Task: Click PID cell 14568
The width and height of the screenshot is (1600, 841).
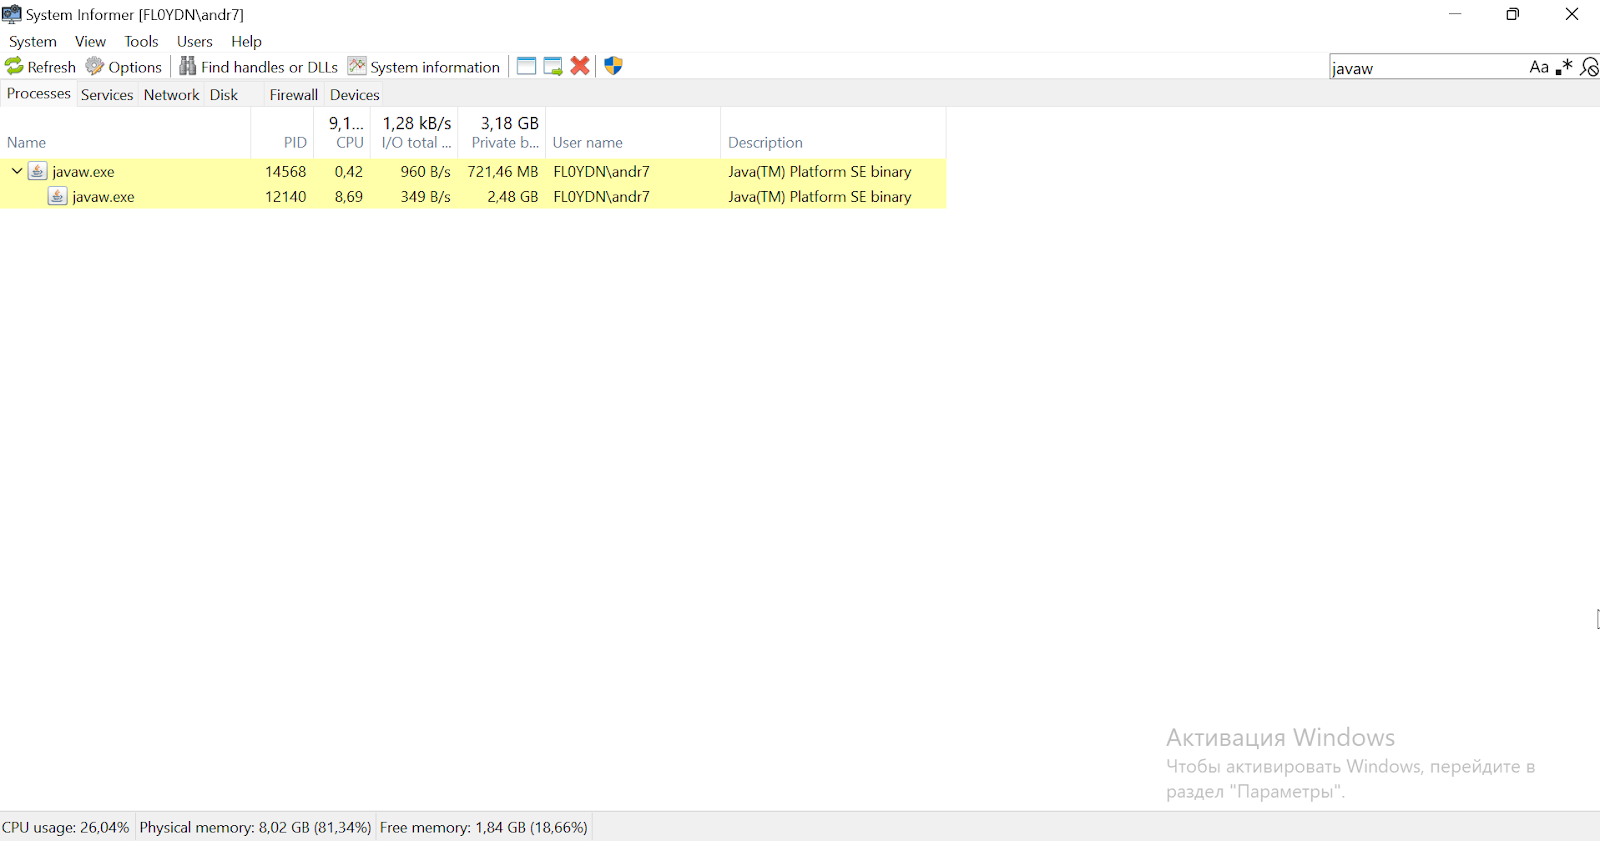Action: [286, 172]
